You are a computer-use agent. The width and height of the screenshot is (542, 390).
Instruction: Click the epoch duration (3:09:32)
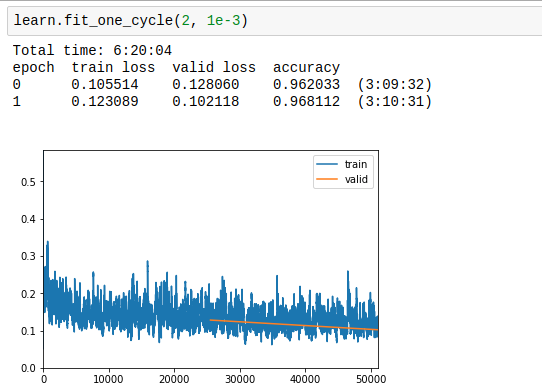pyautogui.click(x=395, y=85)
